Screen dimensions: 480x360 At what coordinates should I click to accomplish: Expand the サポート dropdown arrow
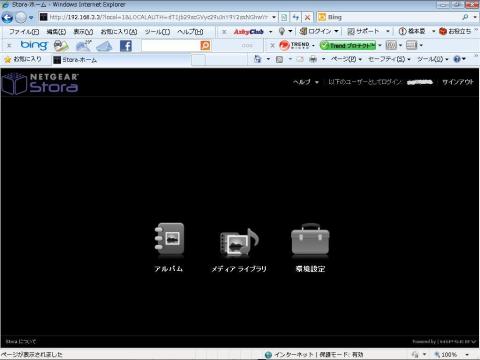point(388,31)
